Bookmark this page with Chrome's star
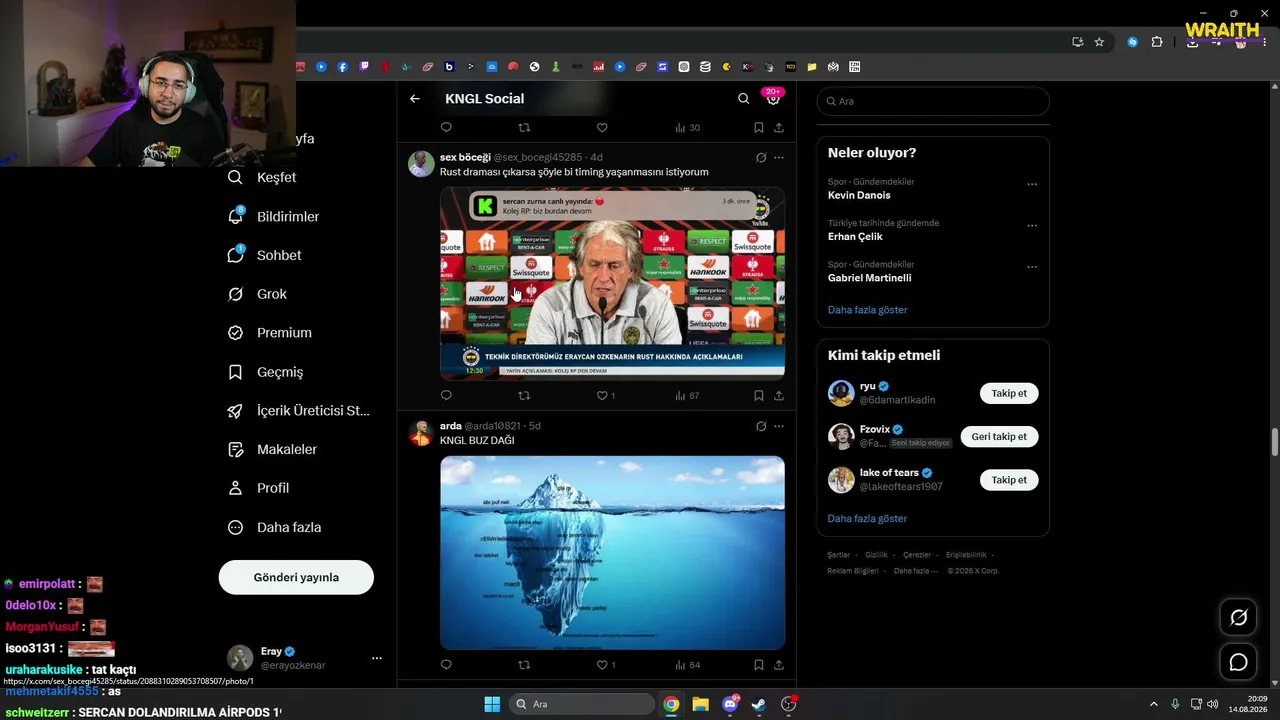 [1099, 42]
